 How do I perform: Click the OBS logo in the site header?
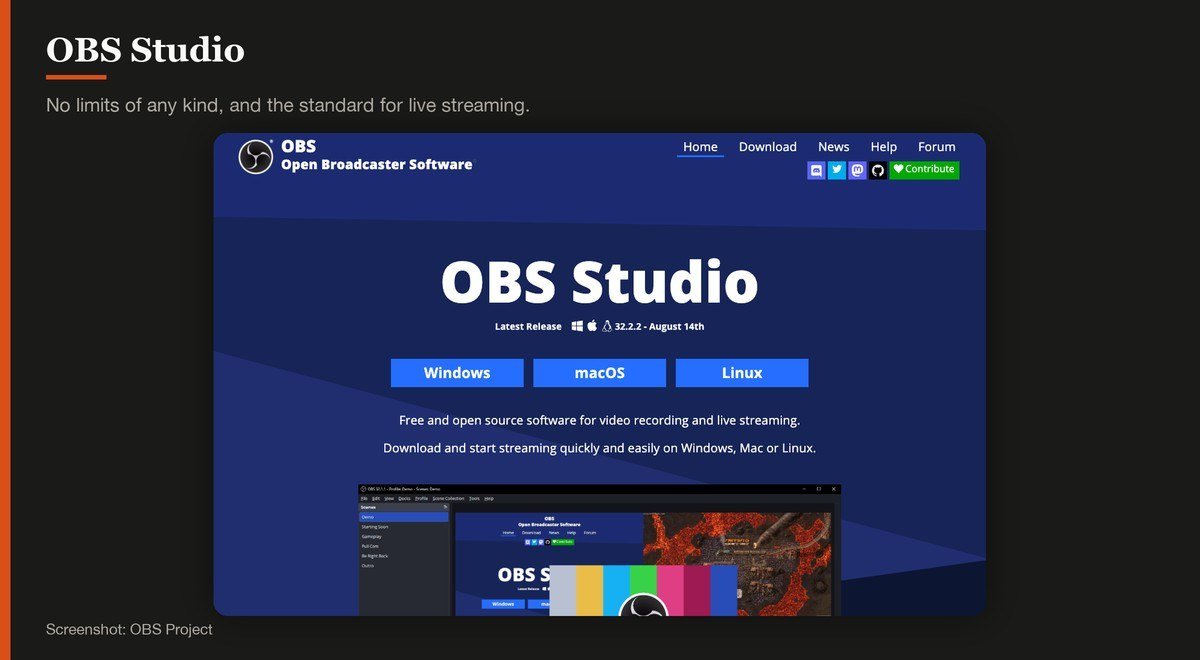pos(256,157)
